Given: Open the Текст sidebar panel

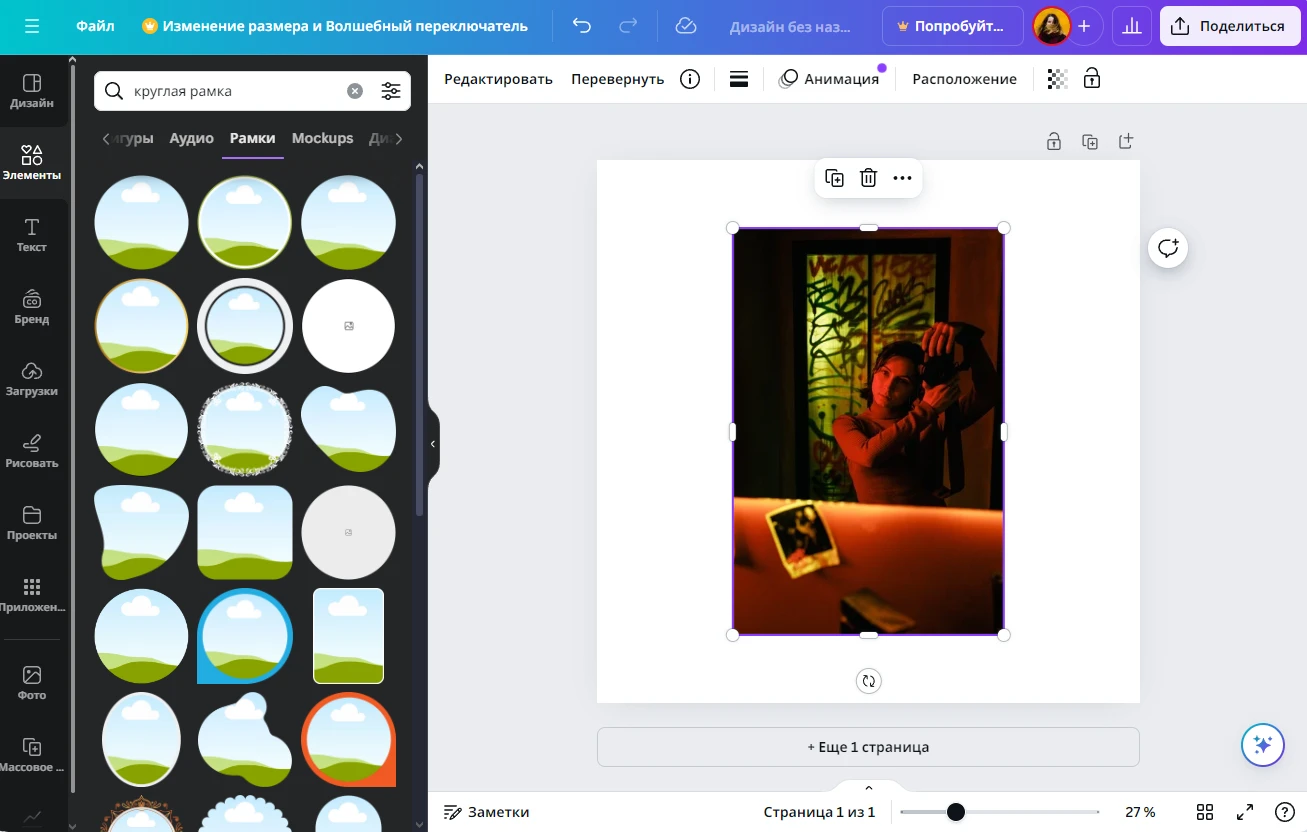Looking at the screenshot, I should pyautogui.click(x=32, y=235).
